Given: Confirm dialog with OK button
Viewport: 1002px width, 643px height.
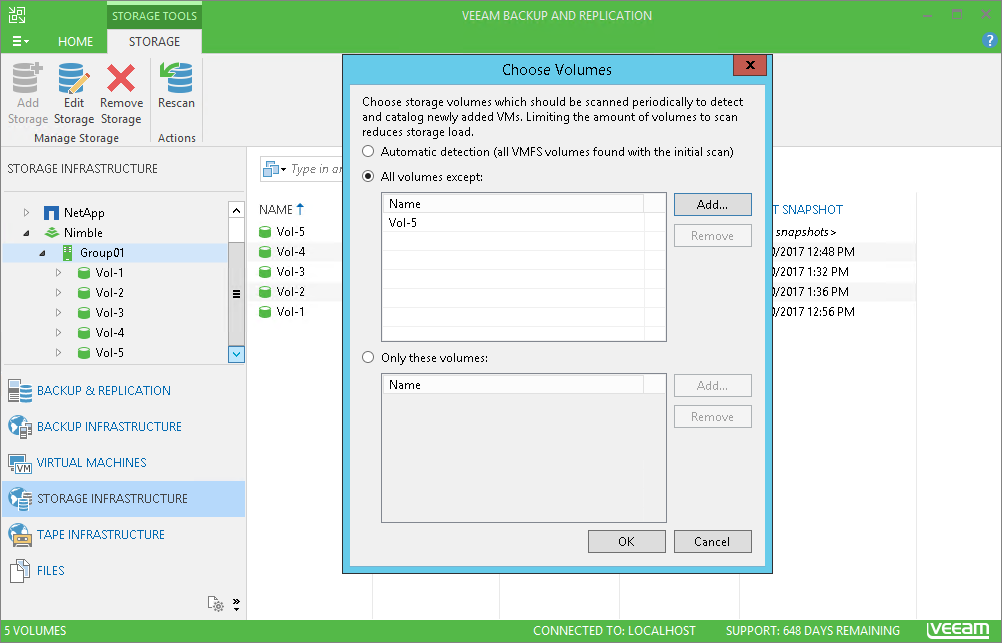Looking at the screenshot, I should (x=626, y=541).
